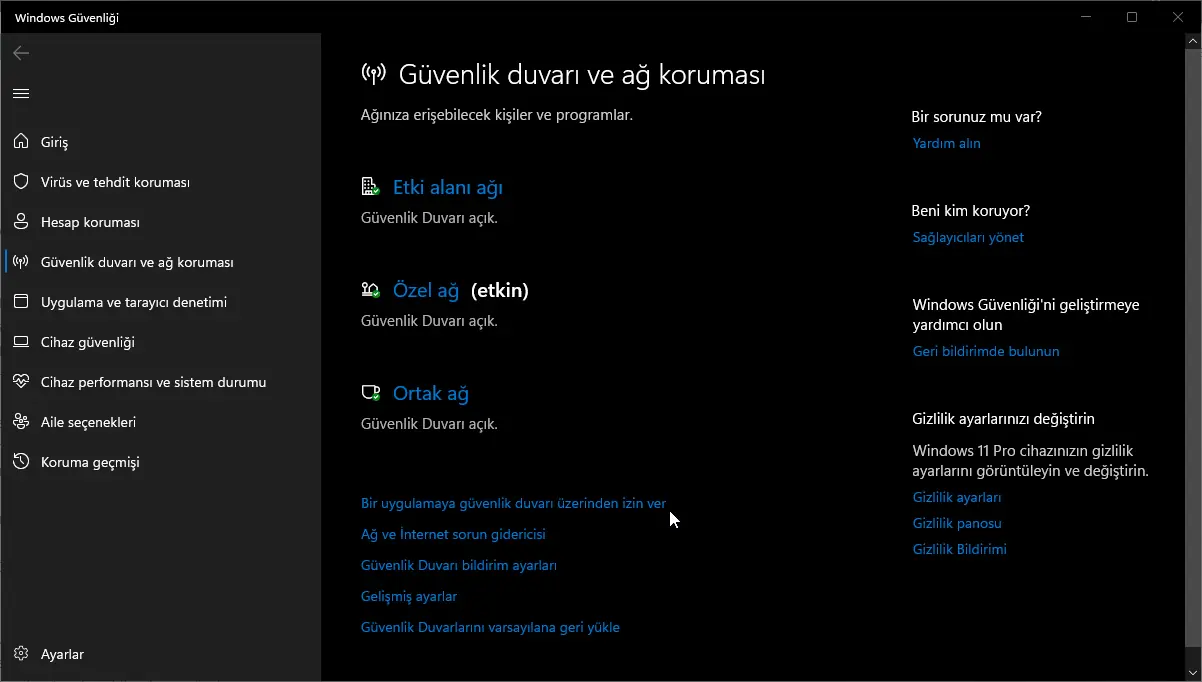Click the Virüs ve tehdit koruması shield icon
The height and width of the screenshot is (682, 1202).
click(x=21, y=182)
